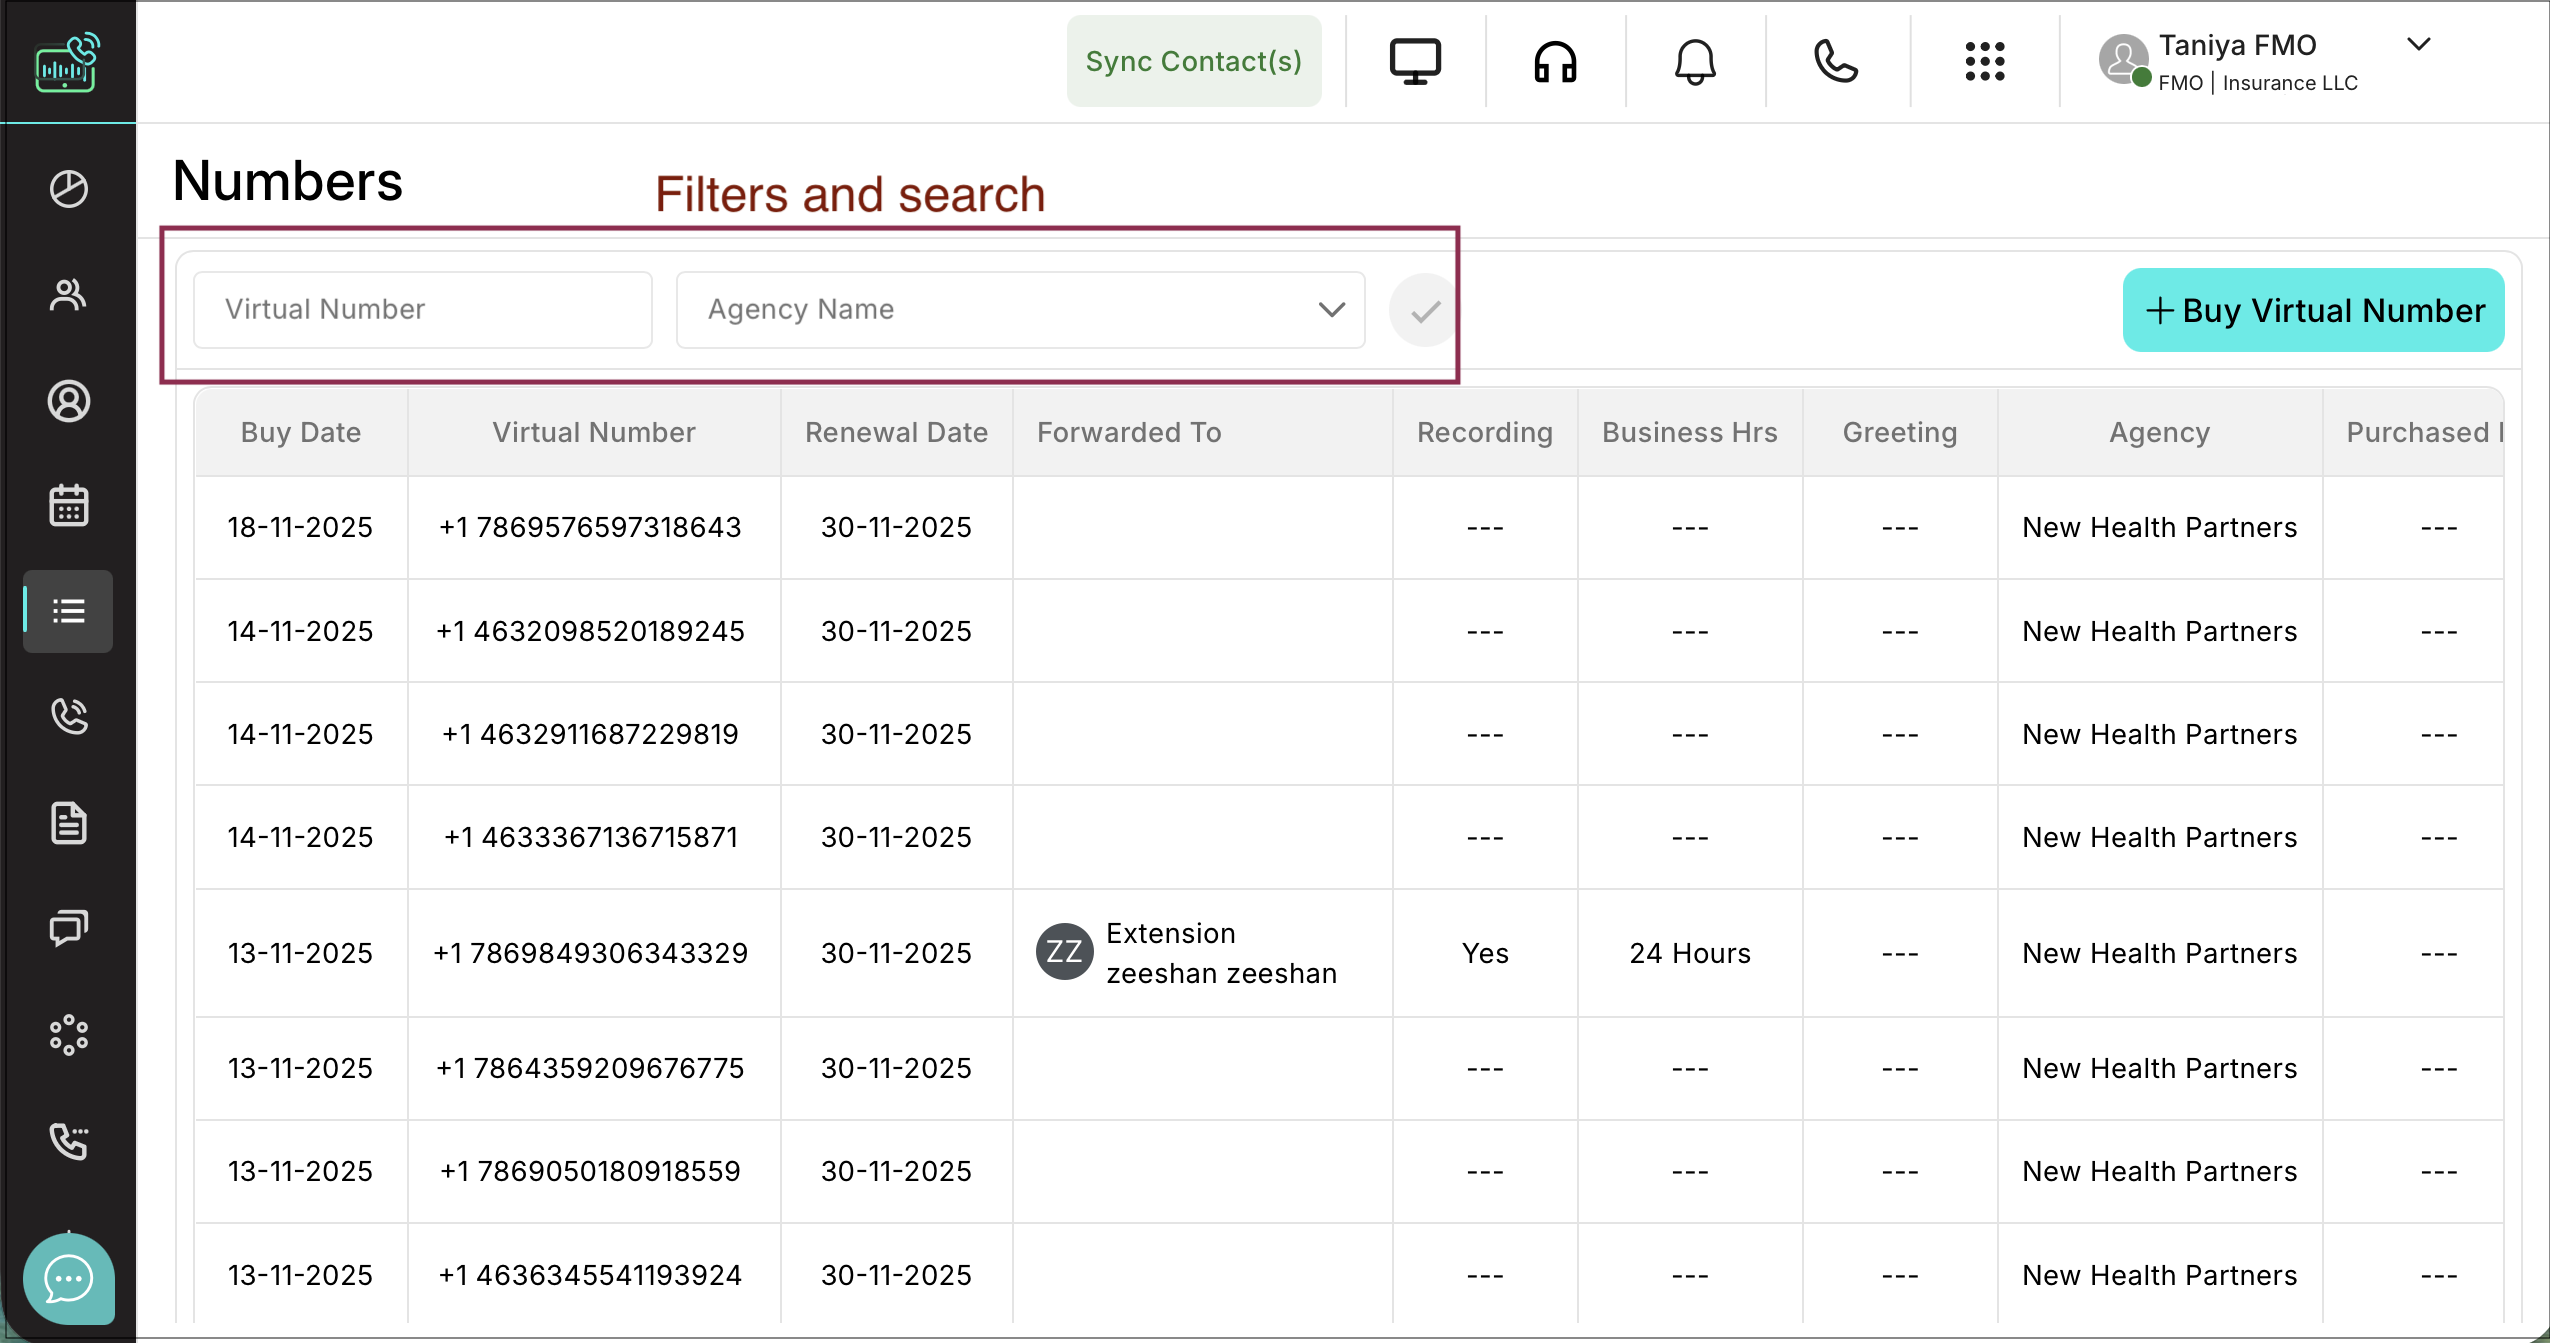Open the document reports sidebar icon
This screenshot has height=1343, width=2550.
click(68, 823)
